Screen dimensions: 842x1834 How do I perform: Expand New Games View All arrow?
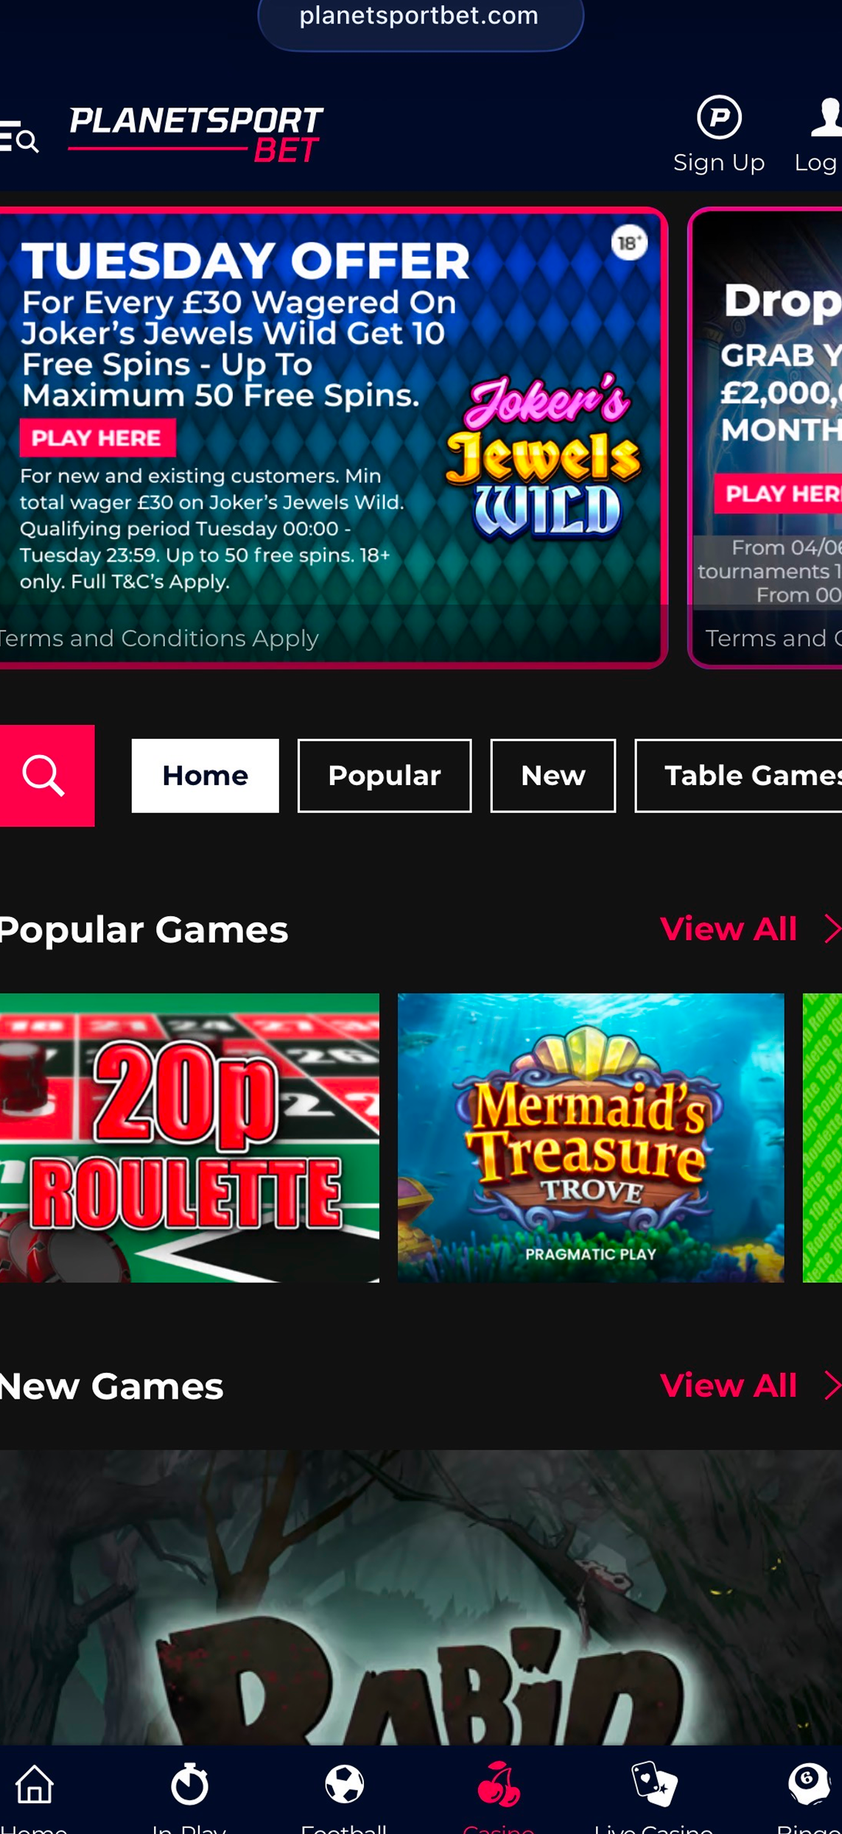click(832, 1385)
